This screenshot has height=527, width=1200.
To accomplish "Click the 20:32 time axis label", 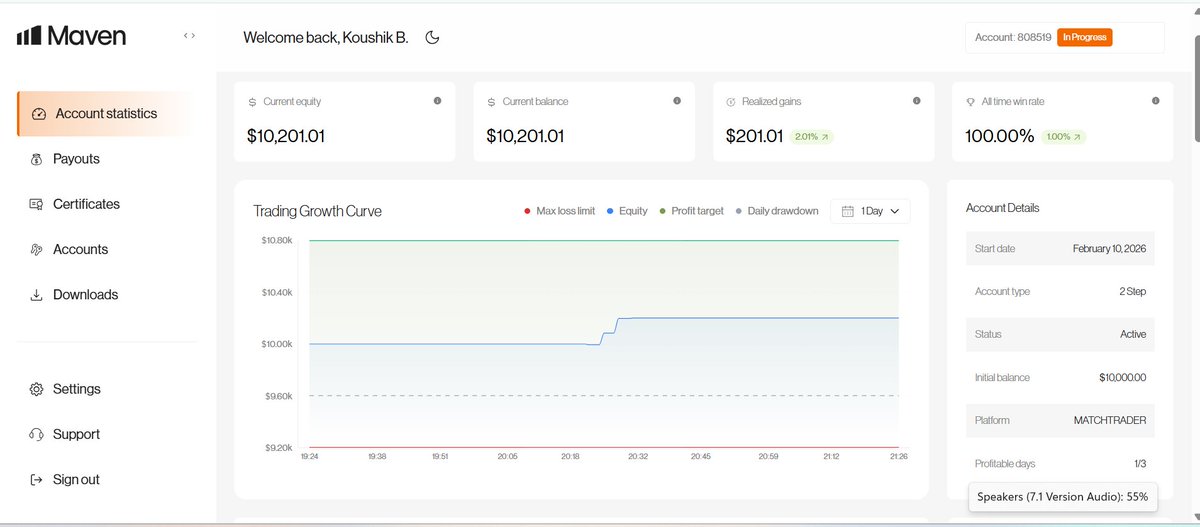I will point(638,456).
